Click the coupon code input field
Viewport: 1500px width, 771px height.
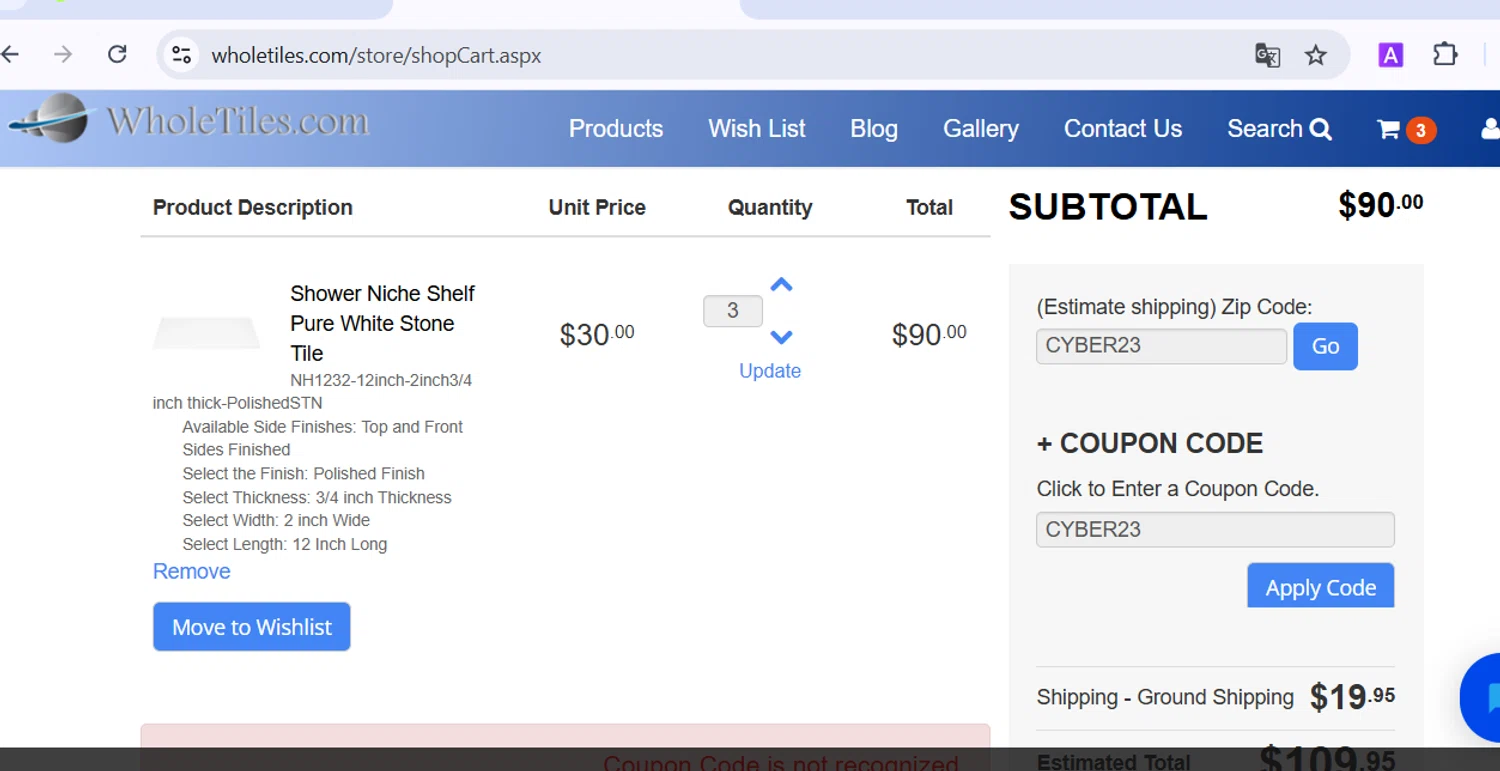pos(1215,530)
